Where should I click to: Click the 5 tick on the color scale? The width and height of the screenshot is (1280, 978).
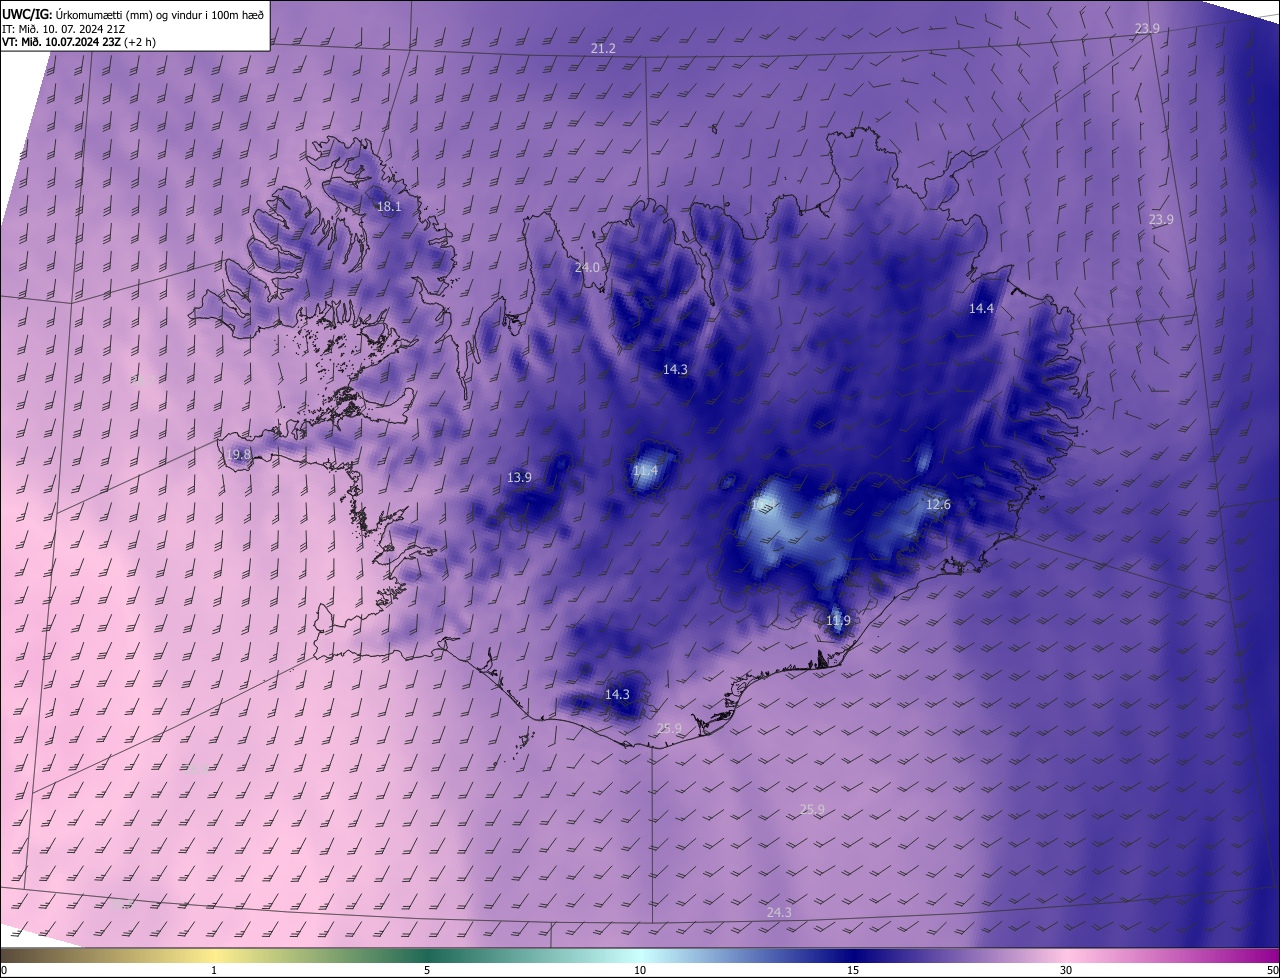[427, 970]
